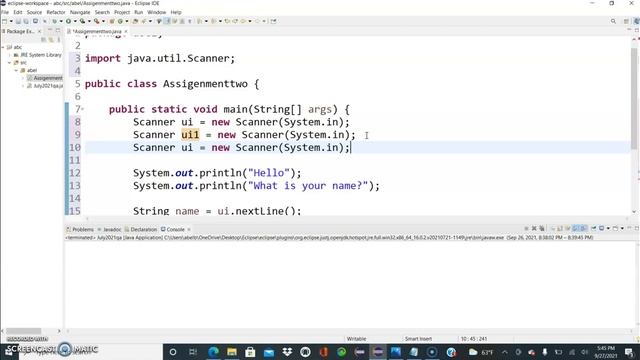
Task: Click the Smart Insert status bar entry
Action: (418, 339)
